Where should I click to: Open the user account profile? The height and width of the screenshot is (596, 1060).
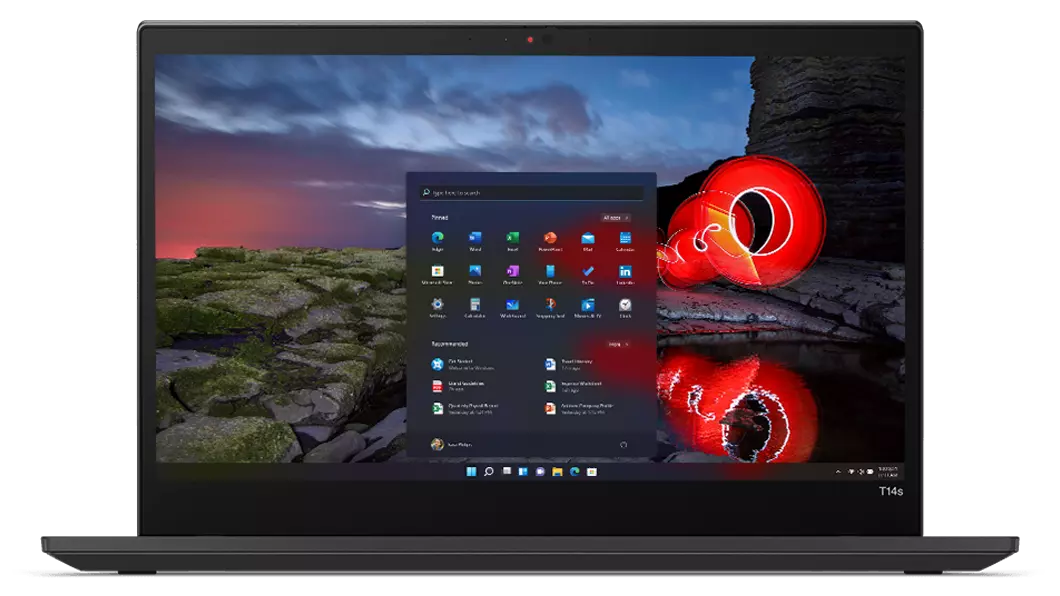438,445
